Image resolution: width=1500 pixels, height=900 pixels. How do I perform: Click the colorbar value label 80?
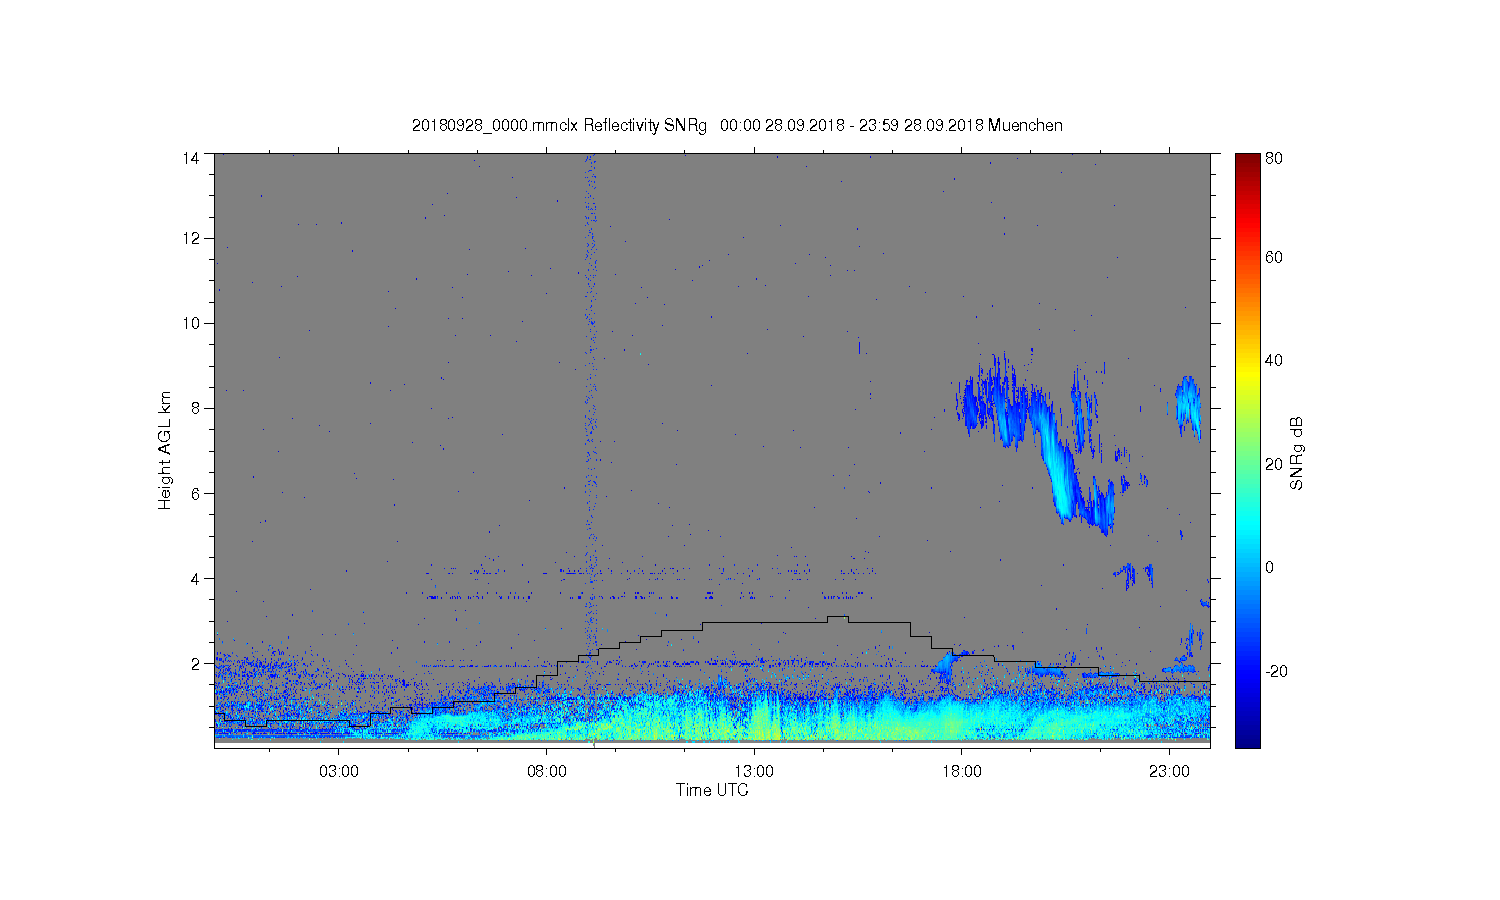click(x=1274, y=158)
